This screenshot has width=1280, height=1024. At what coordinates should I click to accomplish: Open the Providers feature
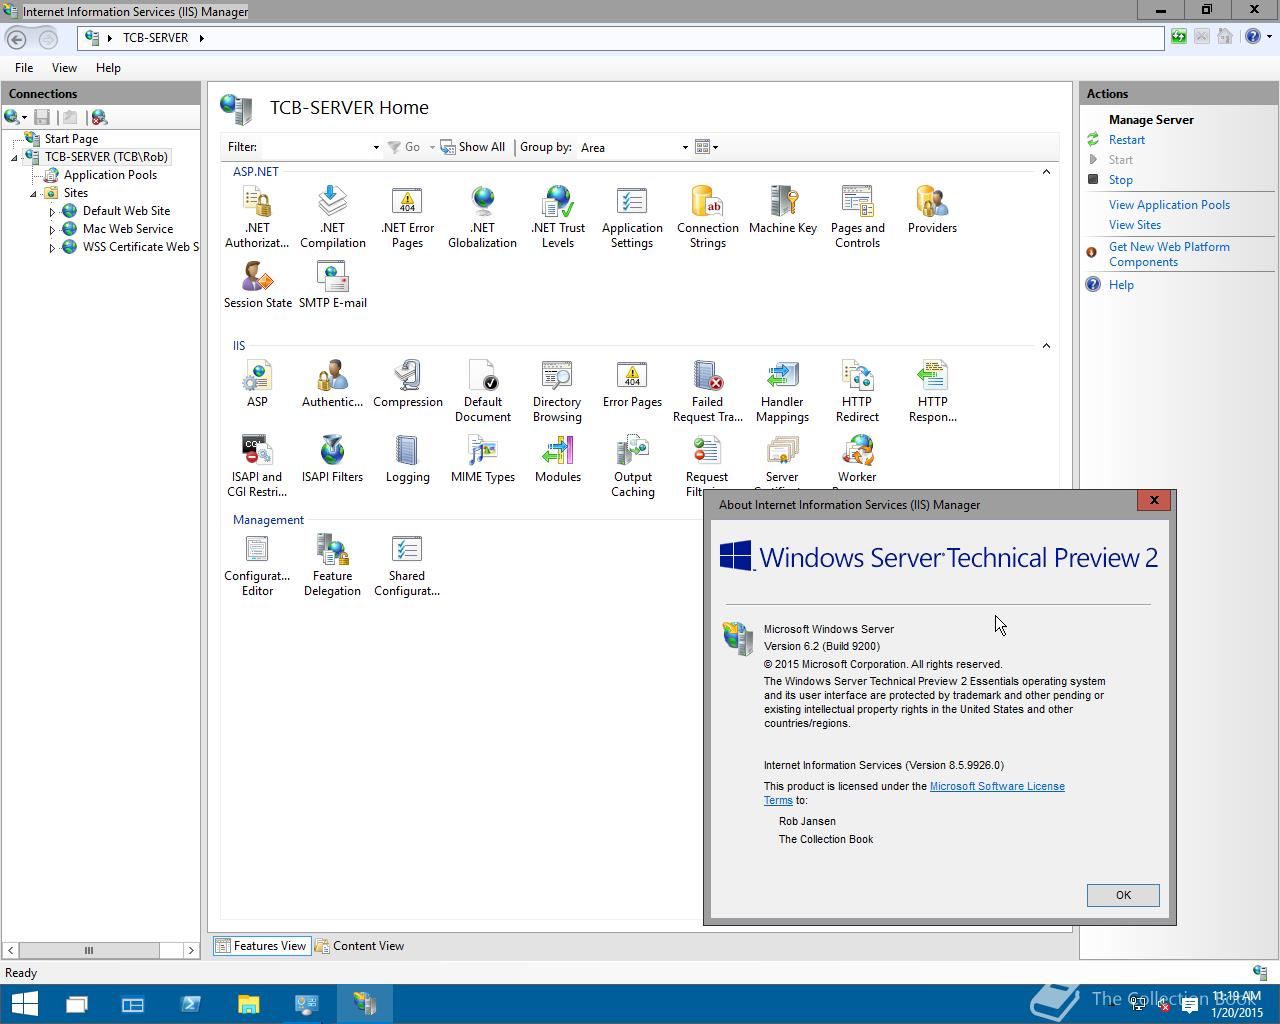click(932, 210)
